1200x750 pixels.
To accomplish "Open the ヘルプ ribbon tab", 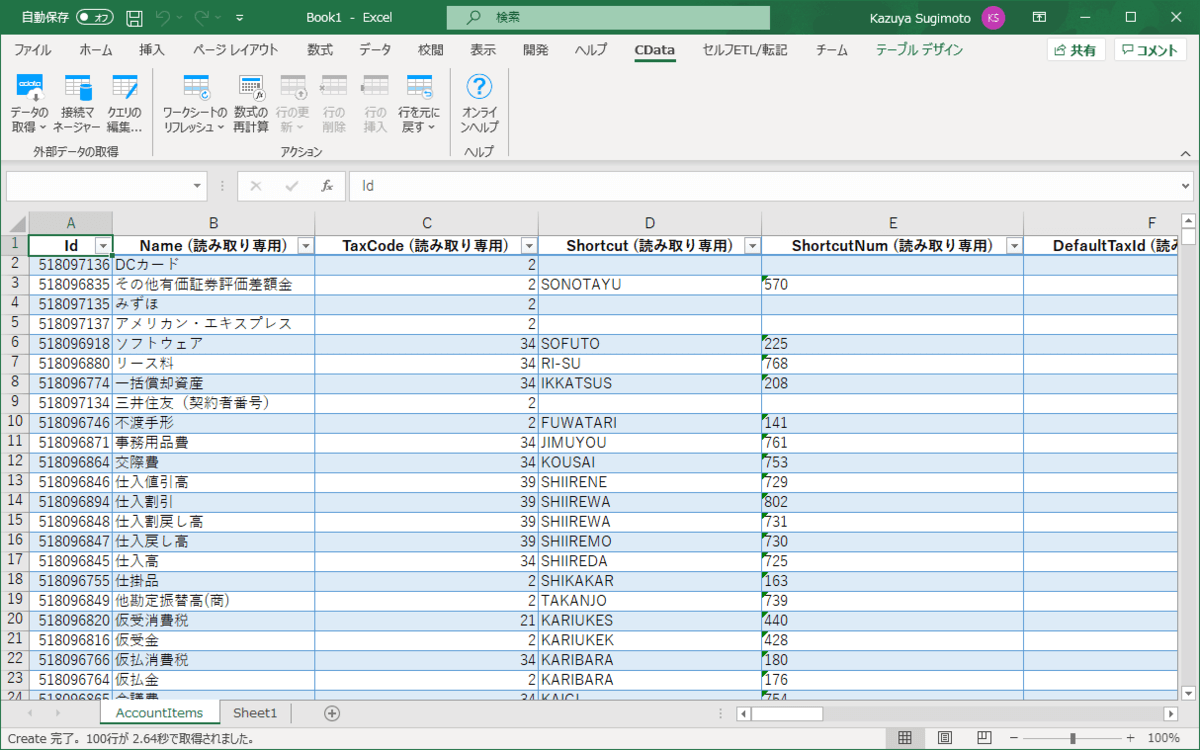I will point(591,50).
